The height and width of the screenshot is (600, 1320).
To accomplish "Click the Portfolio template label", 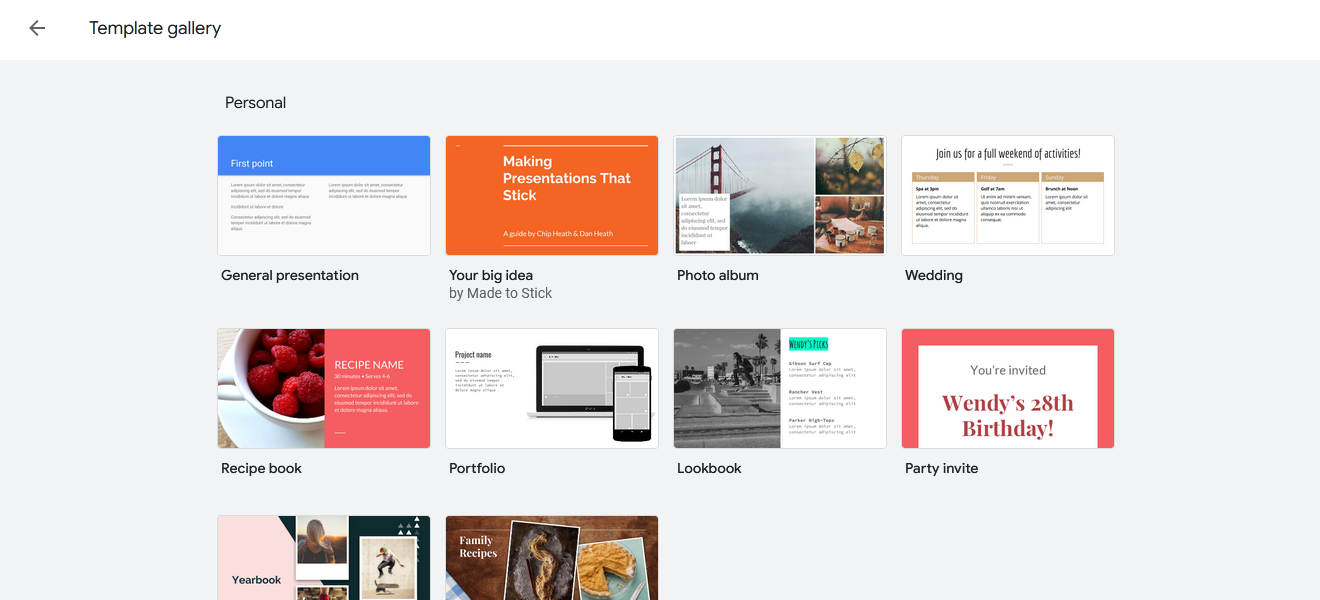I will tap(477, 467).
